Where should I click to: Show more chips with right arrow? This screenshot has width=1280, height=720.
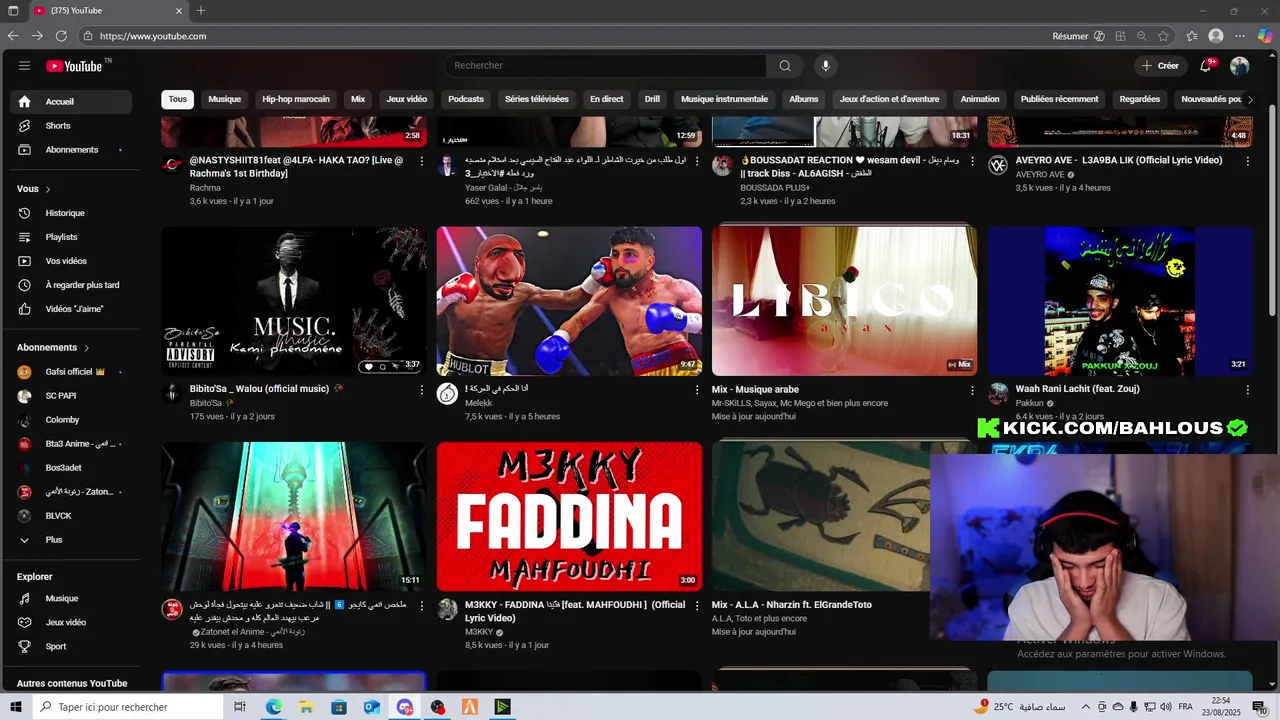[1250, 99]
